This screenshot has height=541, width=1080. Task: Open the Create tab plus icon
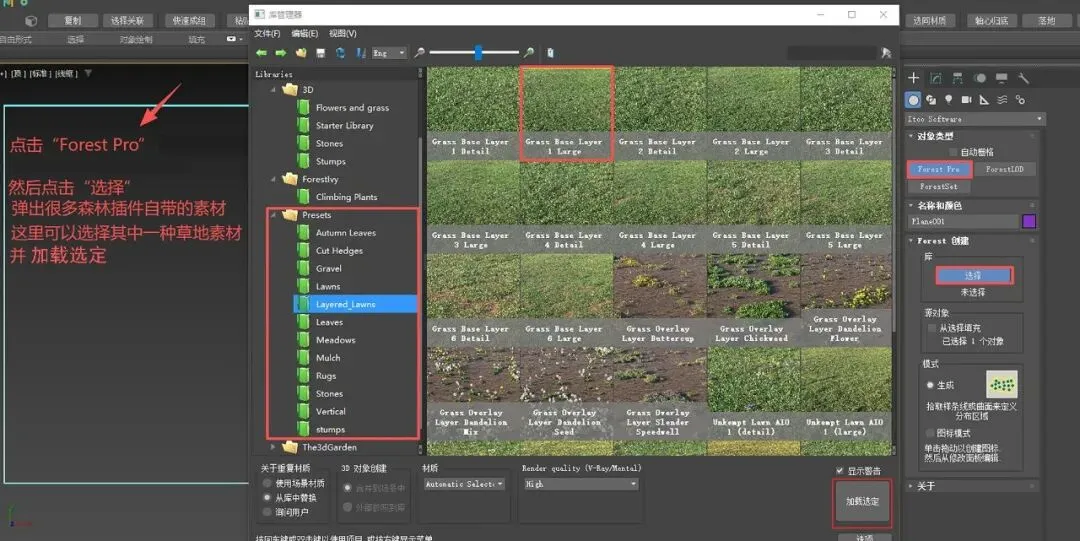913,78
